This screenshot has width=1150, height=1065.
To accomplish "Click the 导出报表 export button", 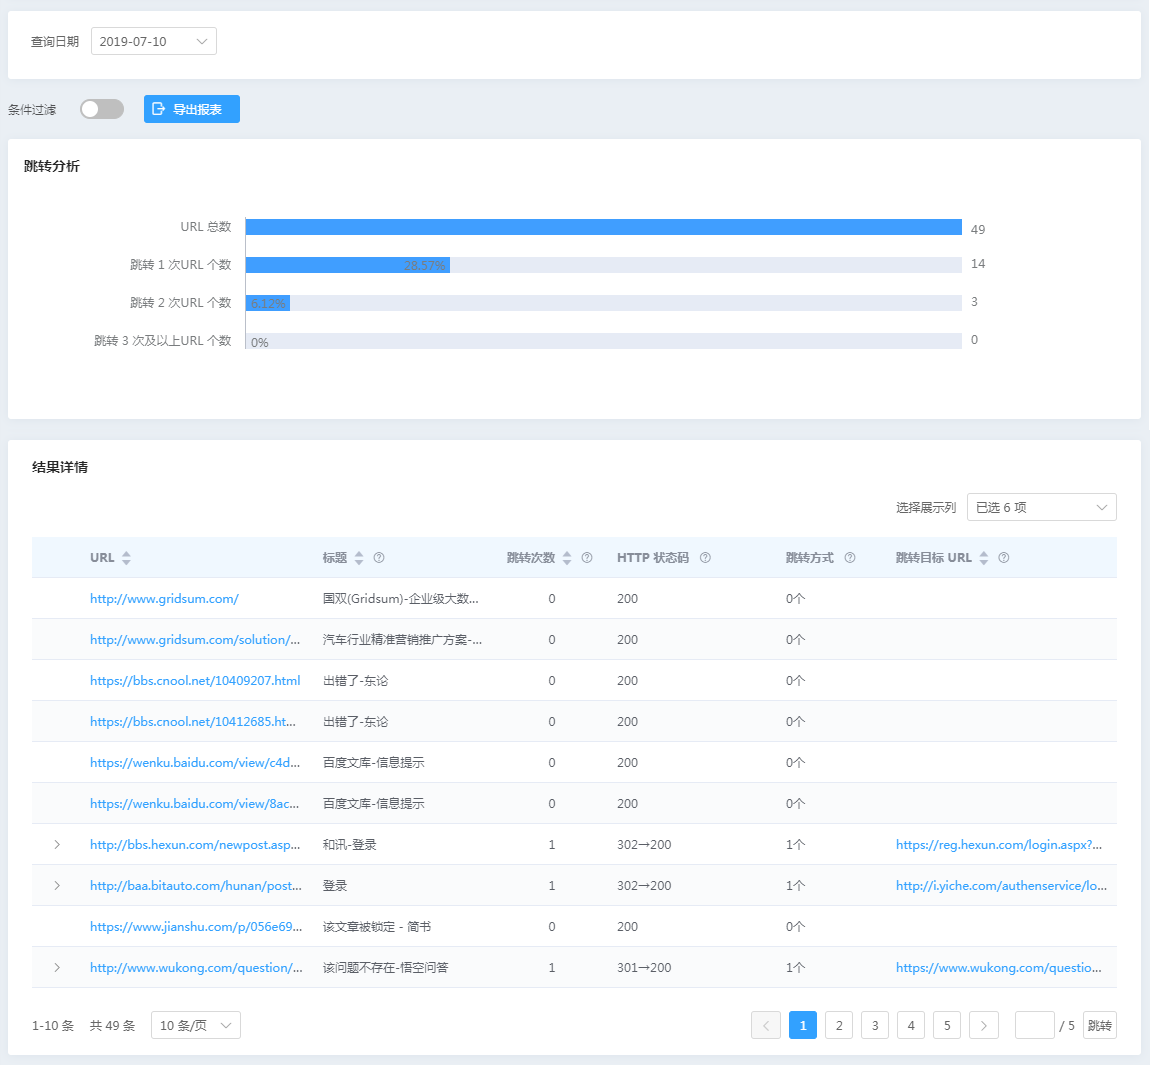I will (192, 109).
